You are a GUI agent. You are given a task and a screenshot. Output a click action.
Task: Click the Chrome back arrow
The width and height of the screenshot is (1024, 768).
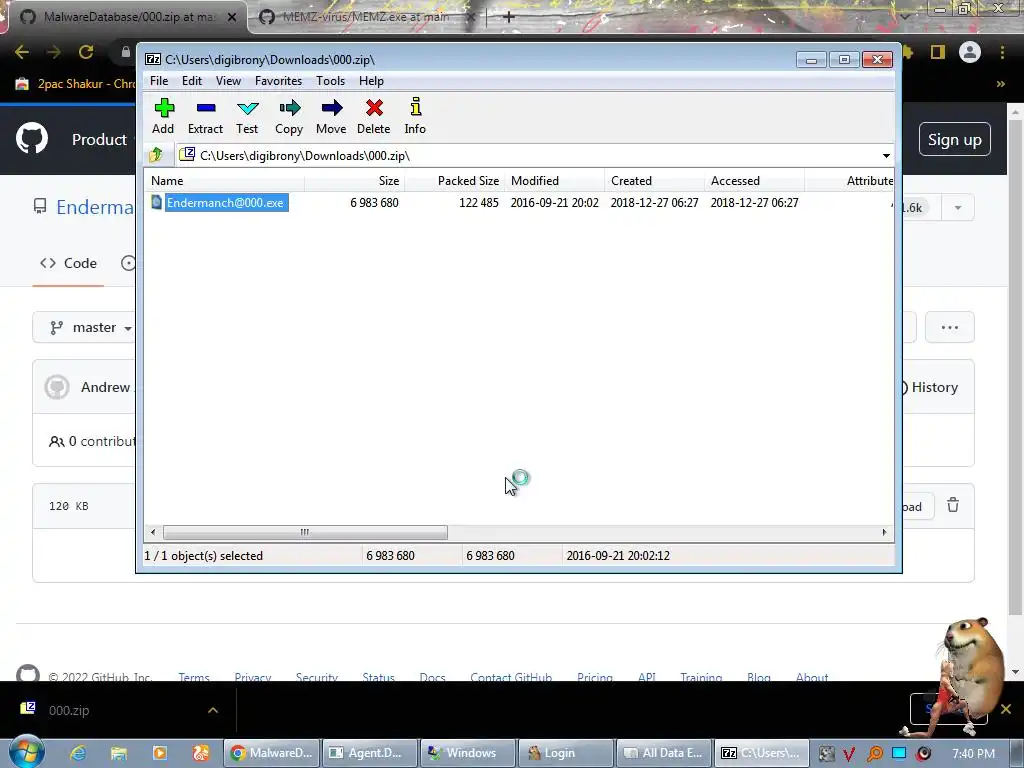click(22, 52)
